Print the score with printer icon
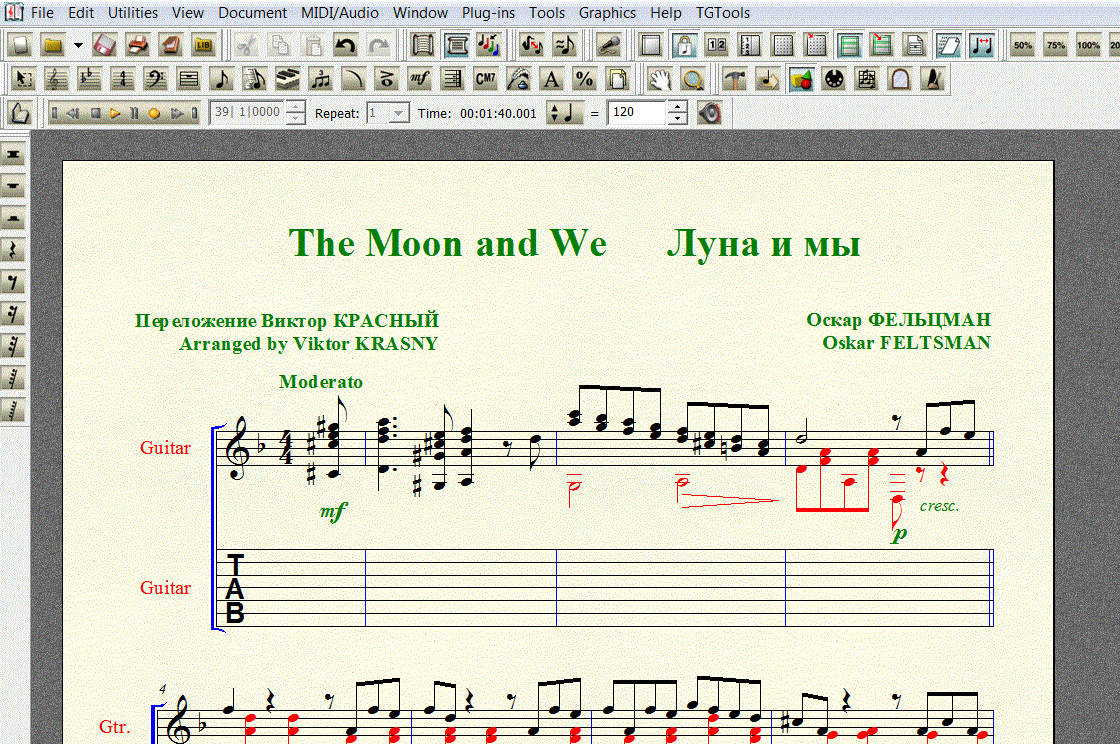 click(137, 45)
